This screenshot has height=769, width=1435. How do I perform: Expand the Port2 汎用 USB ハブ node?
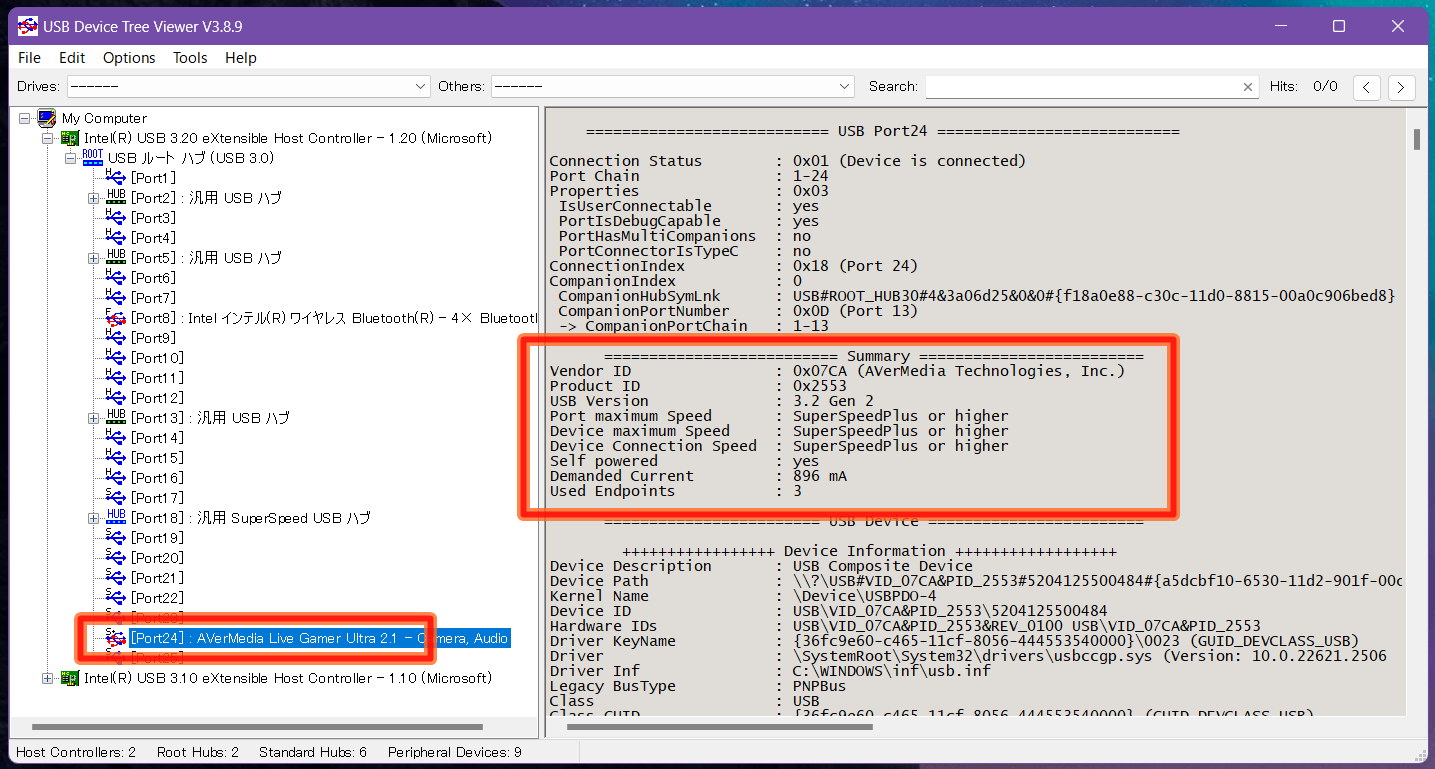pos(93,198)
